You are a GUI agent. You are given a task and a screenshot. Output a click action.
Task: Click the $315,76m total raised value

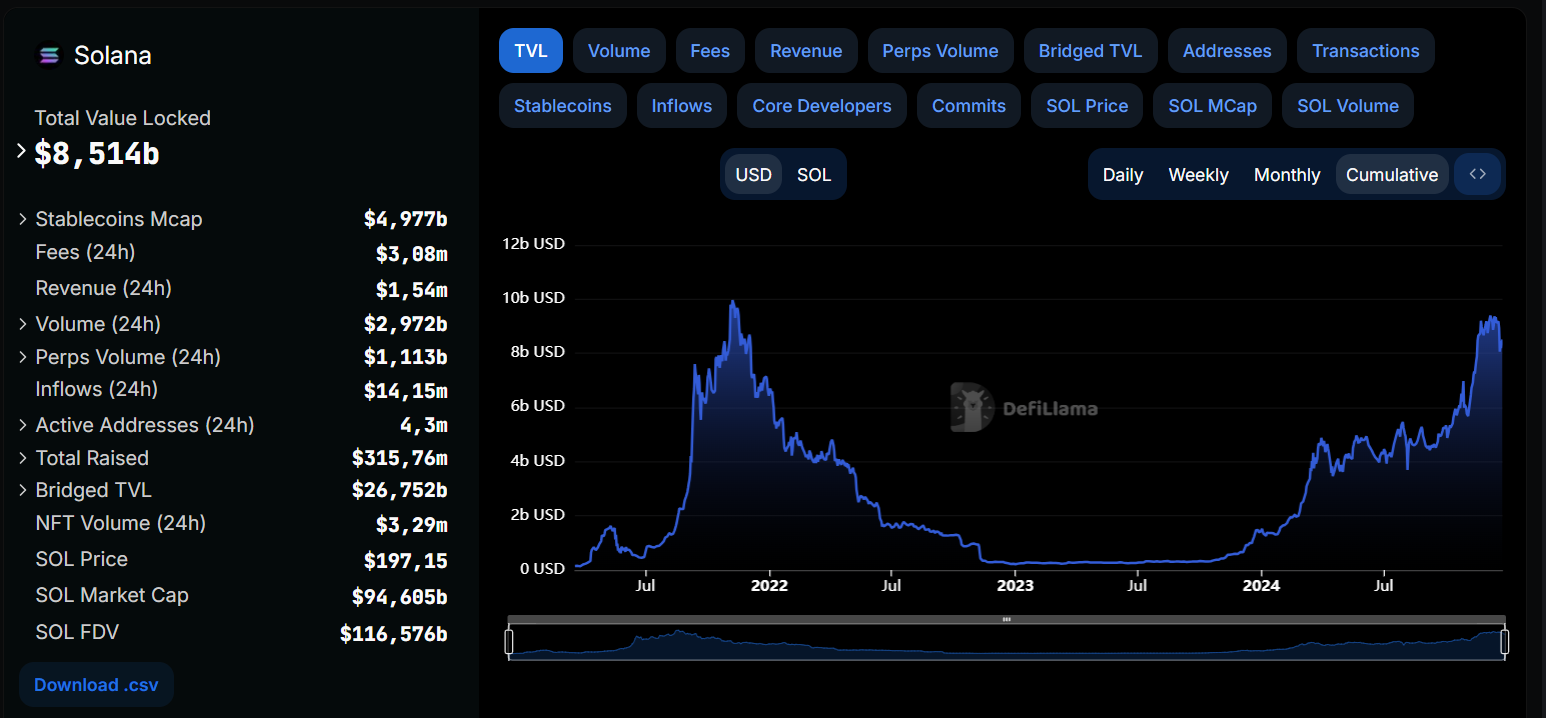tap(399, 458)
